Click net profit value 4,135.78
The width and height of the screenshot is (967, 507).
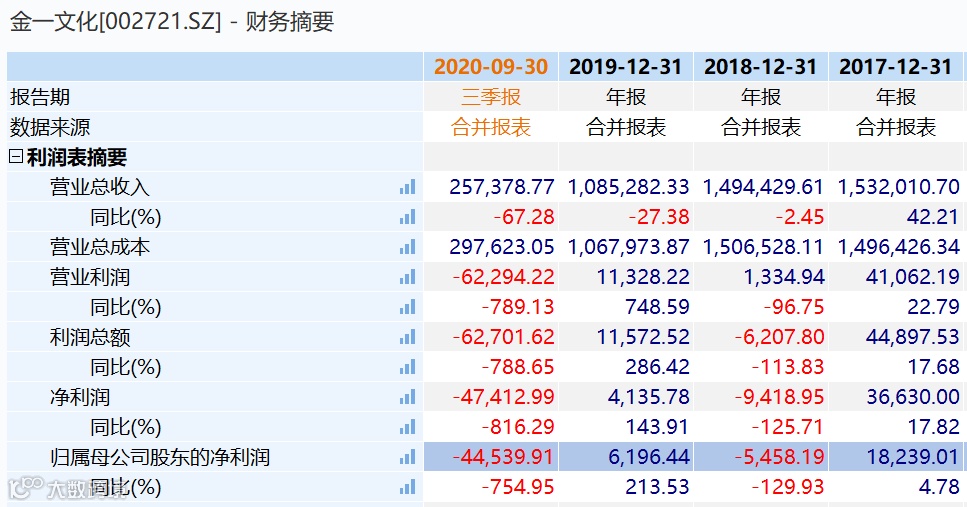click(x=648, y=397)
